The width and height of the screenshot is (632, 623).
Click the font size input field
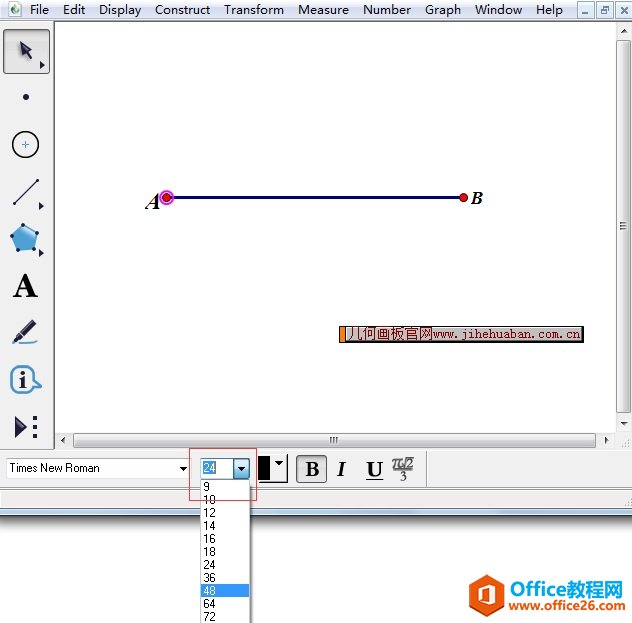217,468
